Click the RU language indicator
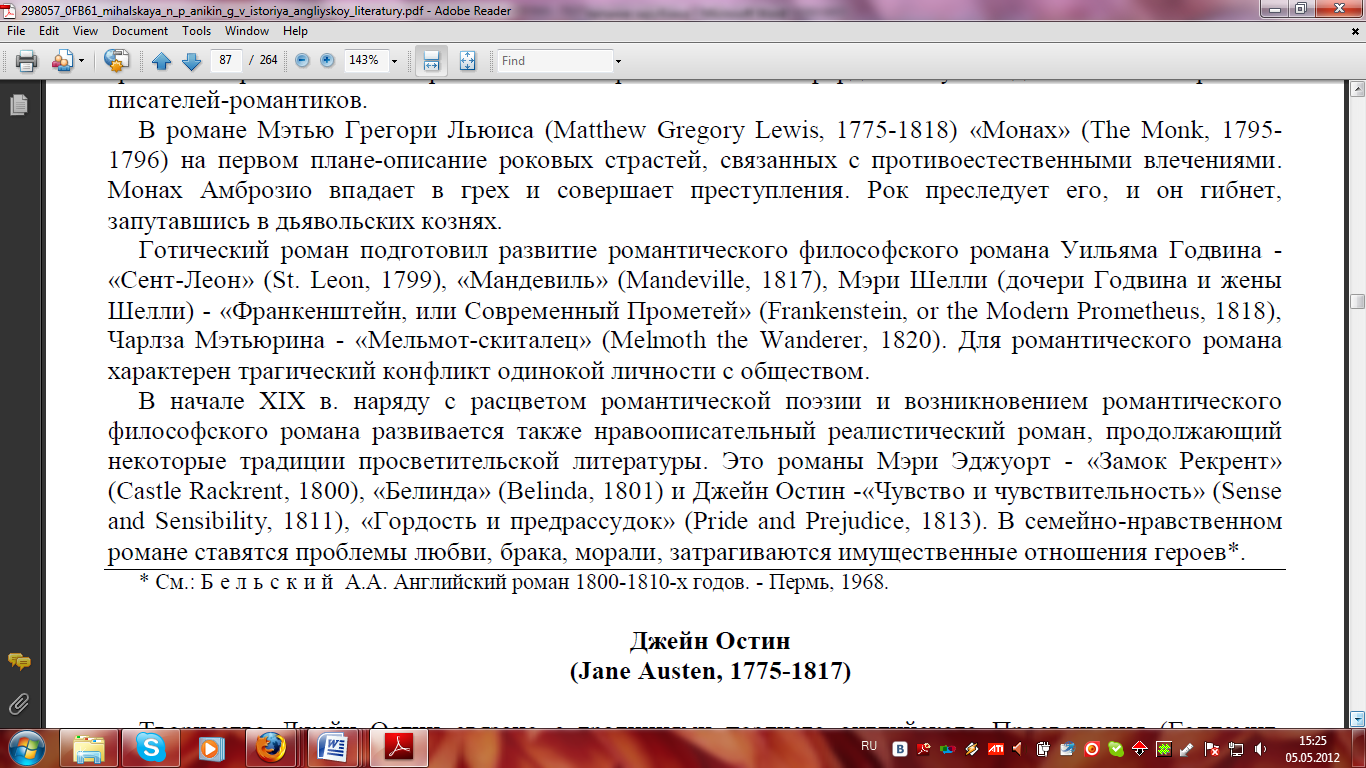Viewport: 1366px width, 768px height. 869,747
